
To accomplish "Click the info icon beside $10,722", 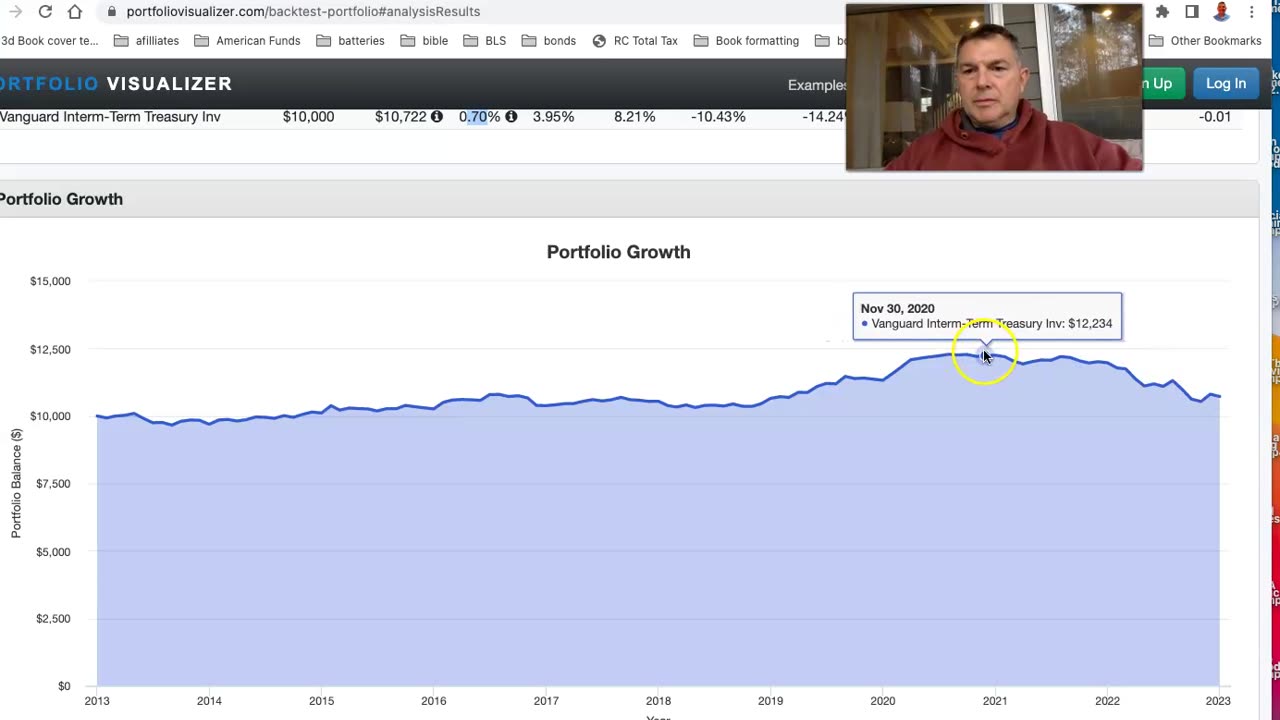I will pos(436,117).
